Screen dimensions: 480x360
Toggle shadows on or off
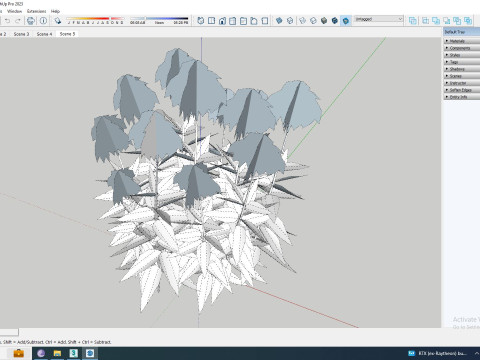[x=58, y=21]
